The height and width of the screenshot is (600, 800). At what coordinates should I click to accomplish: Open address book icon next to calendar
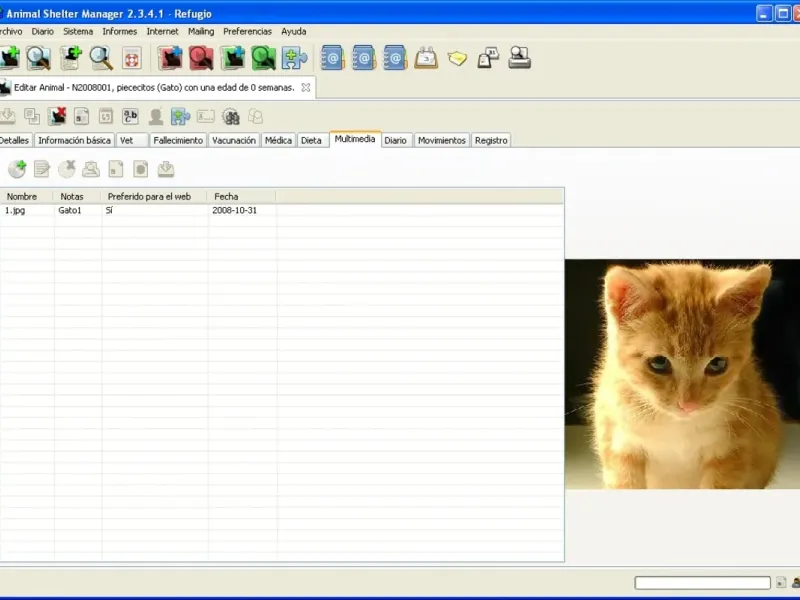[395, 58]
